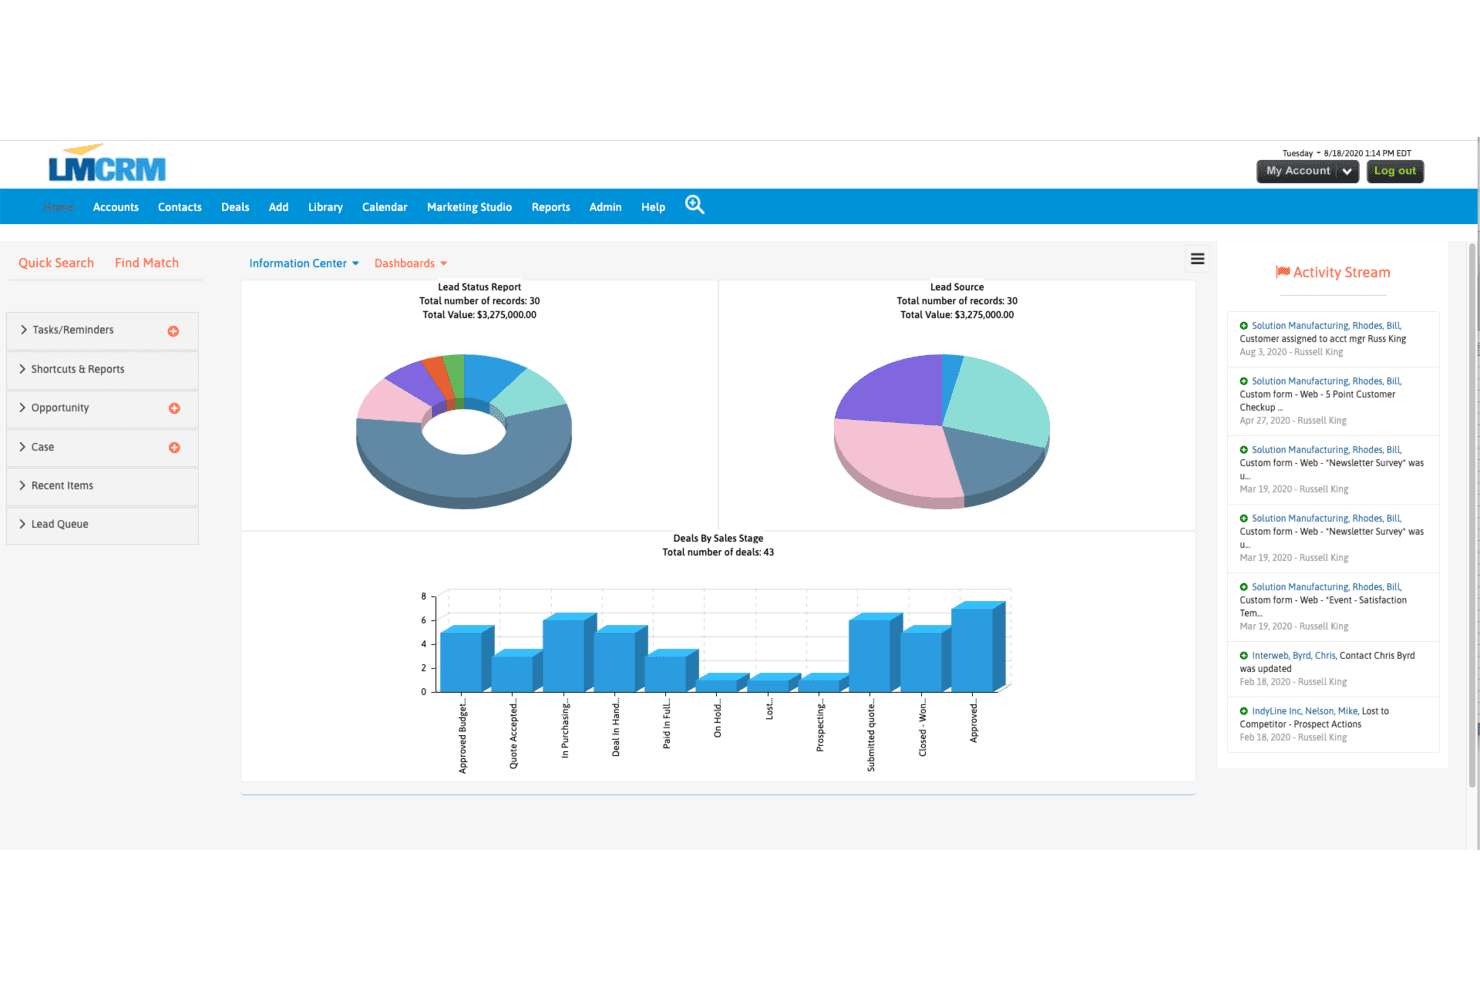The height and width of the screenshot is (987, 1480).
Task: Click the page vertical scrollbar
Action: coord(1472,515)
